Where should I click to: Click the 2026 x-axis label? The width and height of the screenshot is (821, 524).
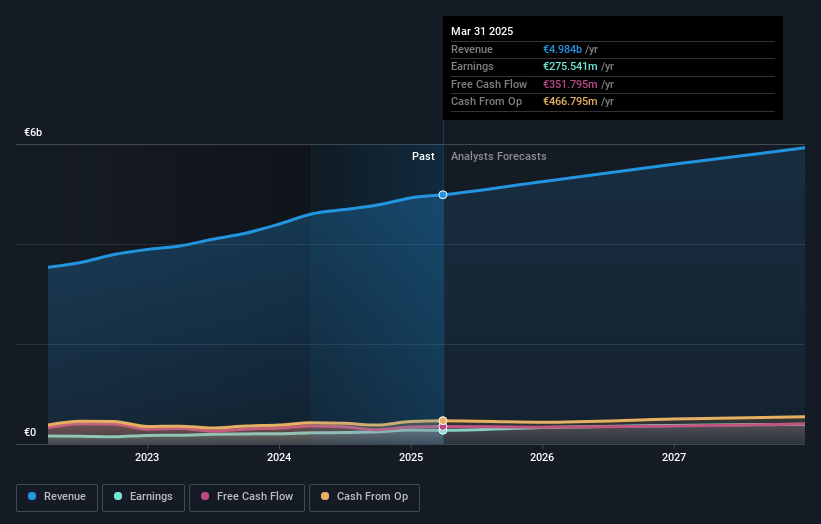click(542, 458)
